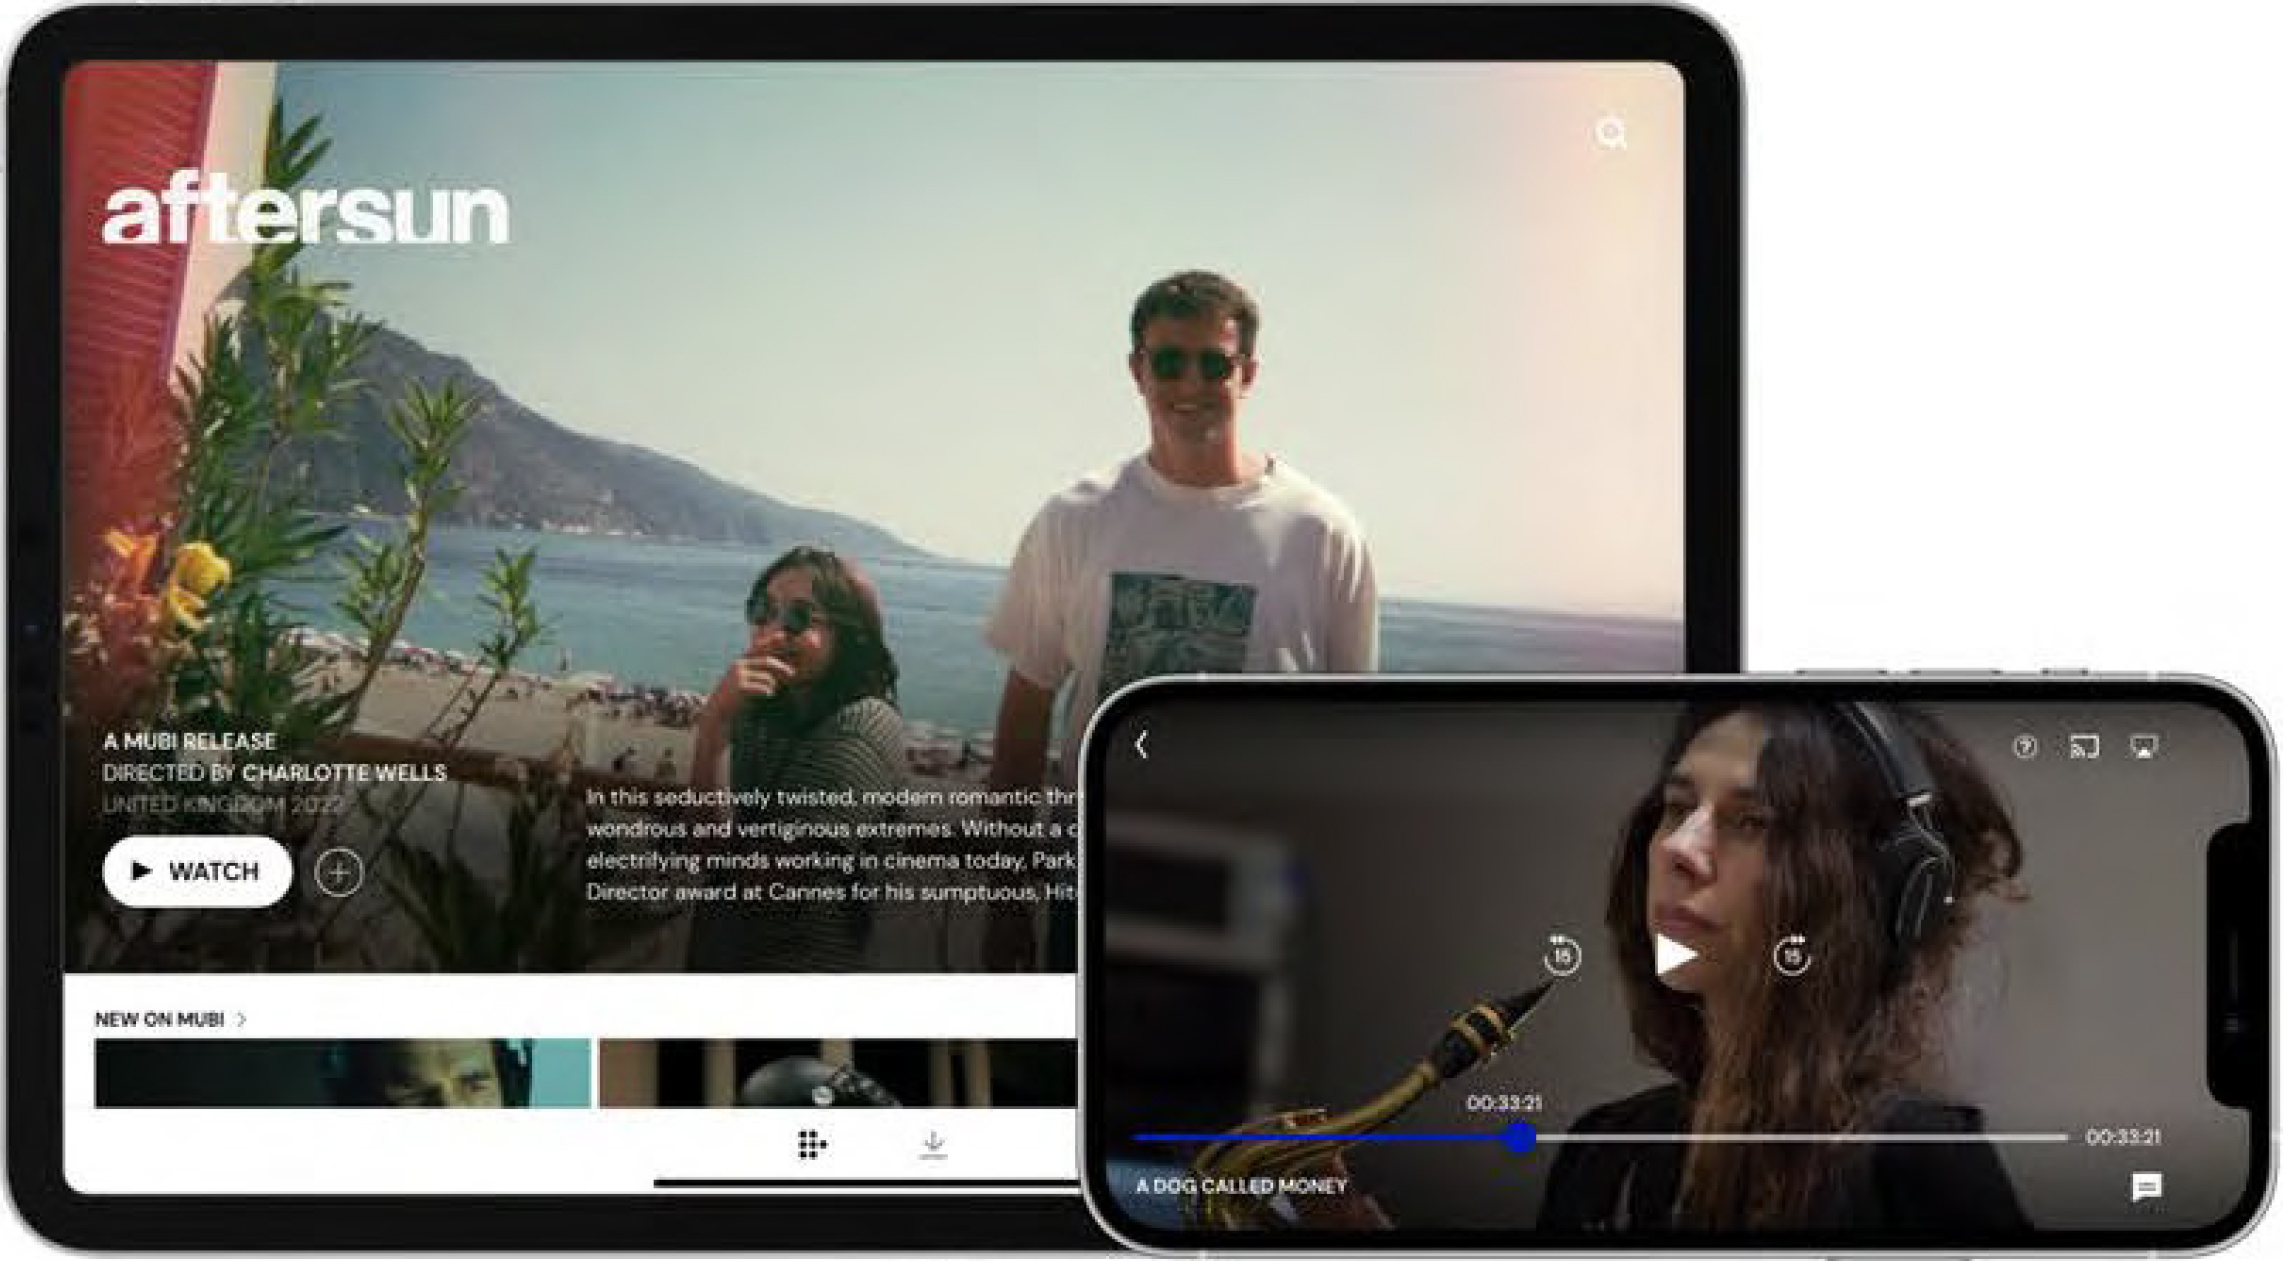Open the New on MUBI section
The width and height of the screenshot is (2284, 1261).
pos(159,1019)
